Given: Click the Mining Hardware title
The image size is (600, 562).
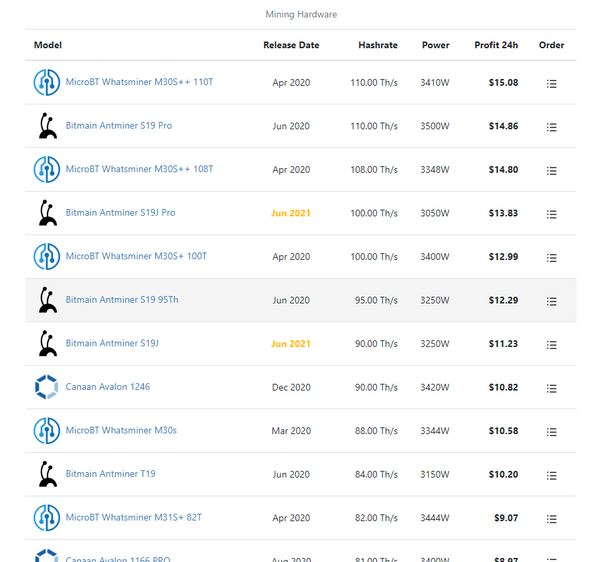Looking at the screenshot, I should (x=301, y=15).
